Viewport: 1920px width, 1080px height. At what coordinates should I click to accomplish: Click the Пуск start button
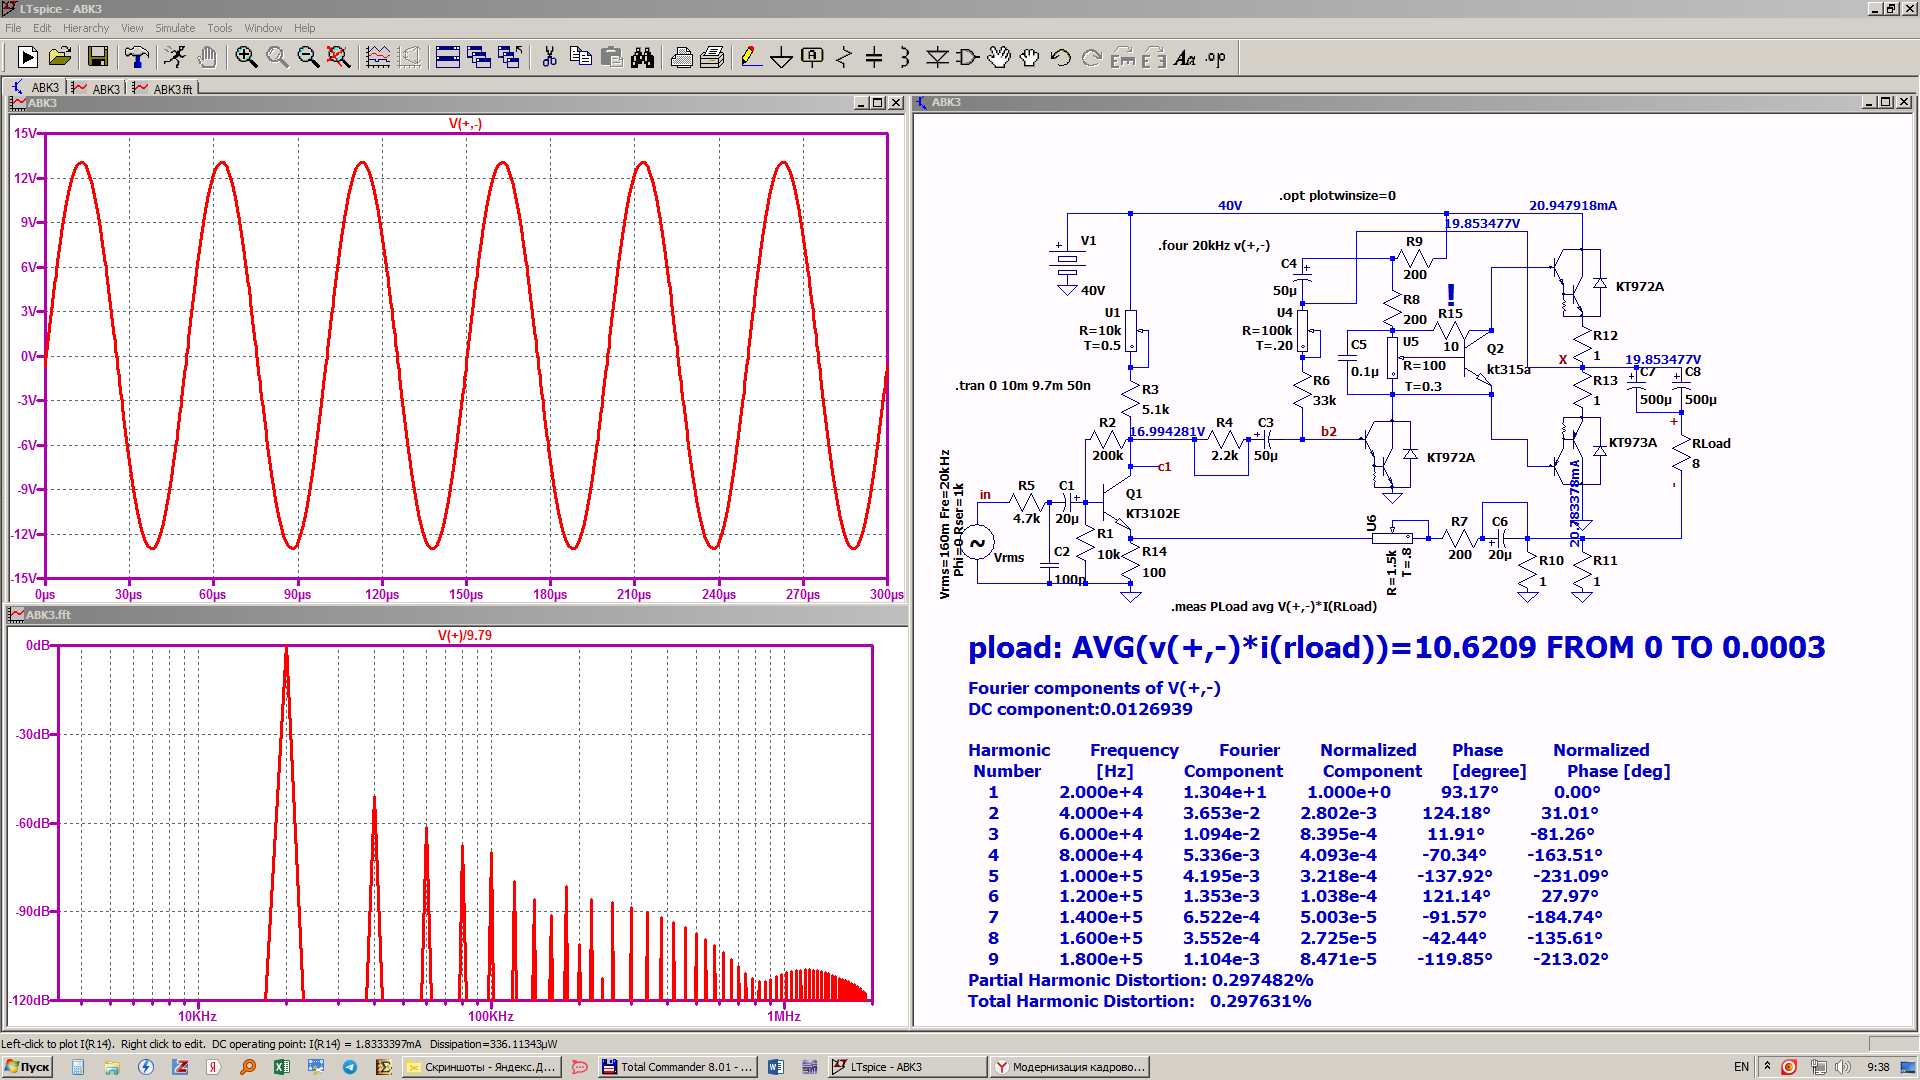point(27,1067)
